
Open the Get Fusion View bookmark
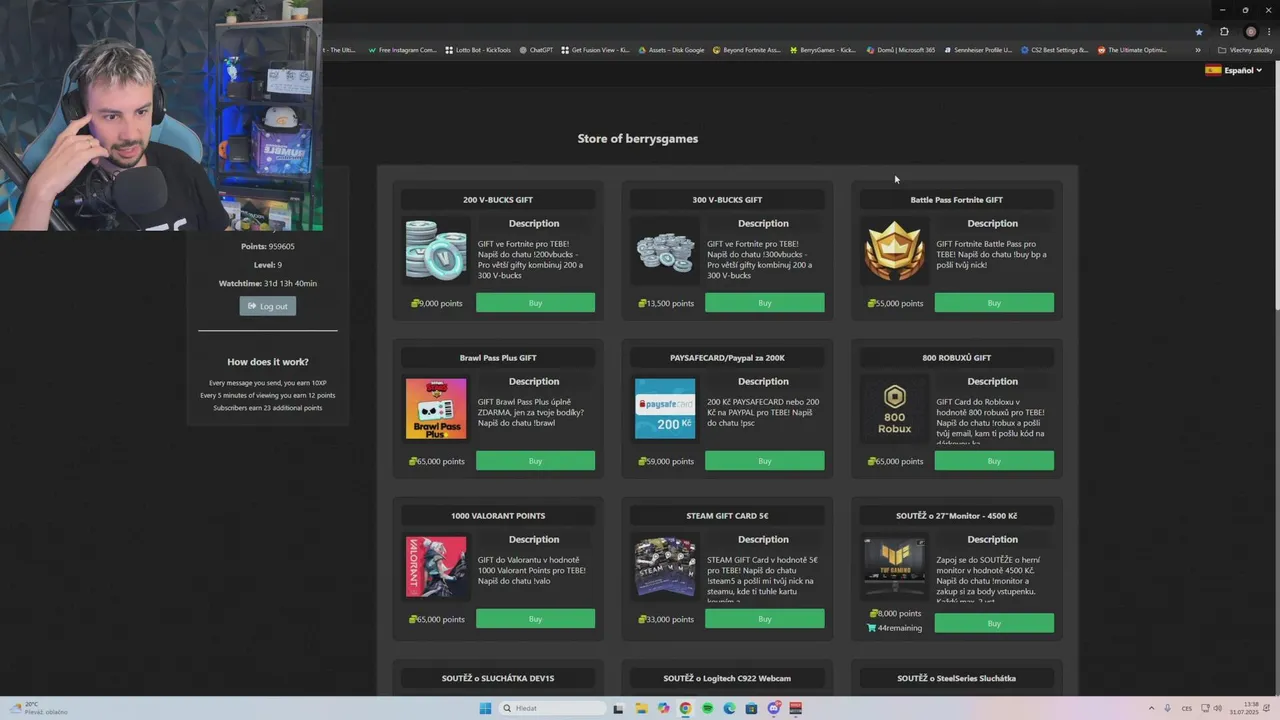click(x=595, y=50)
